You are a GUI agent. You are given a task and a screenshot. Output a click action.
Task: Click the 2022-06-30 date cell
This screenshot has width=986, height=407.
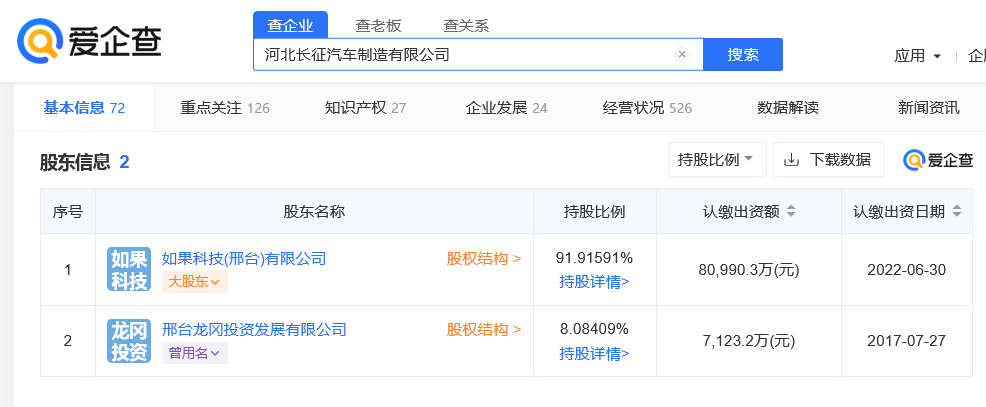click(906, 270)
